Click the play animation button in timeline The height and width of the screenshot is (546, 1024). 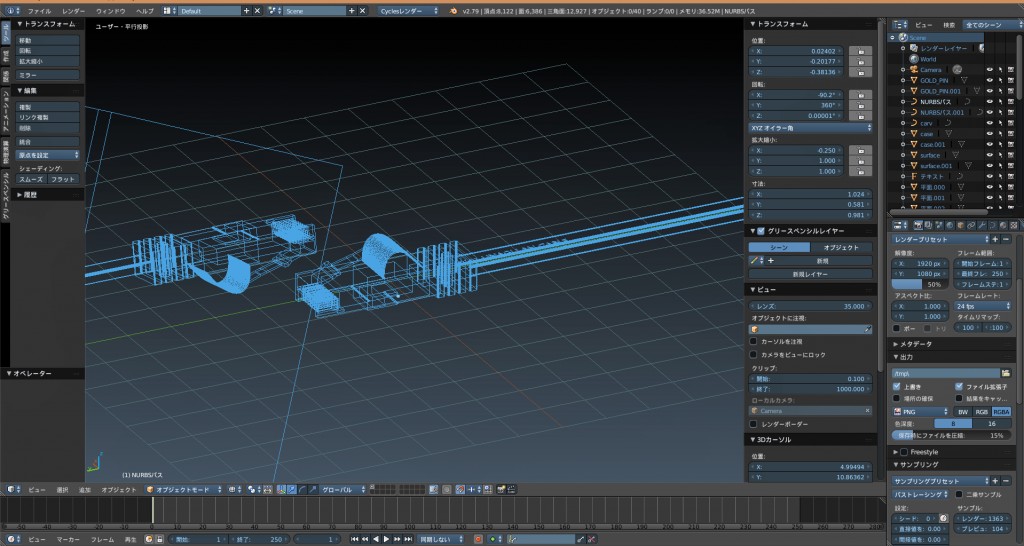(386, 539)
